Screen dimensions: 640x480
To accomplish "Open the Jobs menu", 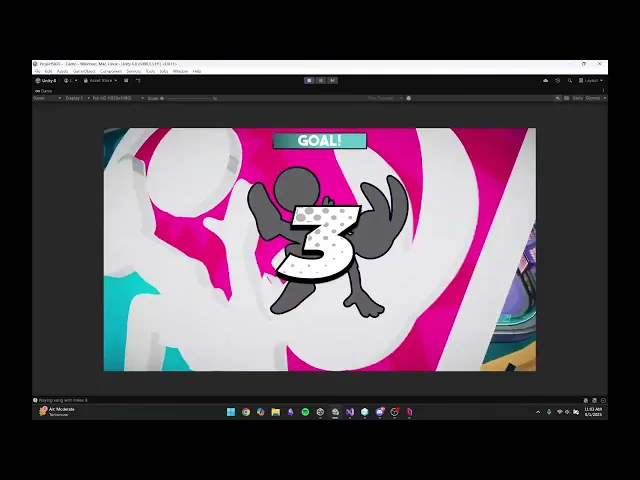I will tap(164, 71).
